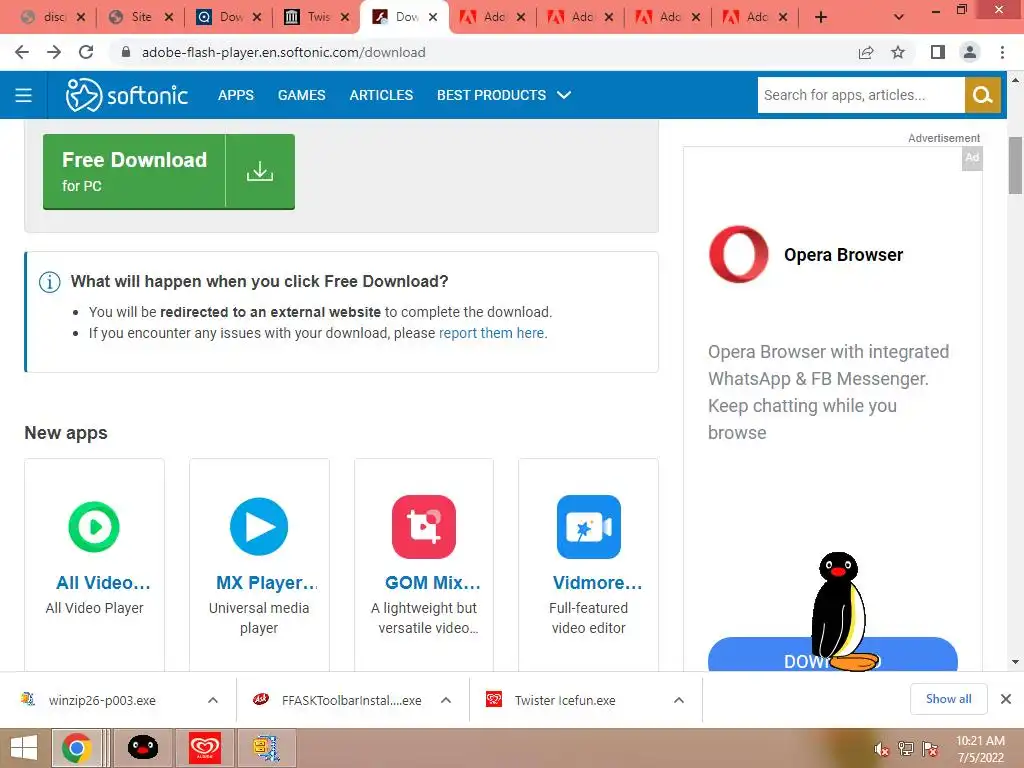This screenshot has height=768, width=1024.
Task: Click the Opera Browser ad title
Action: click(843, 255)
